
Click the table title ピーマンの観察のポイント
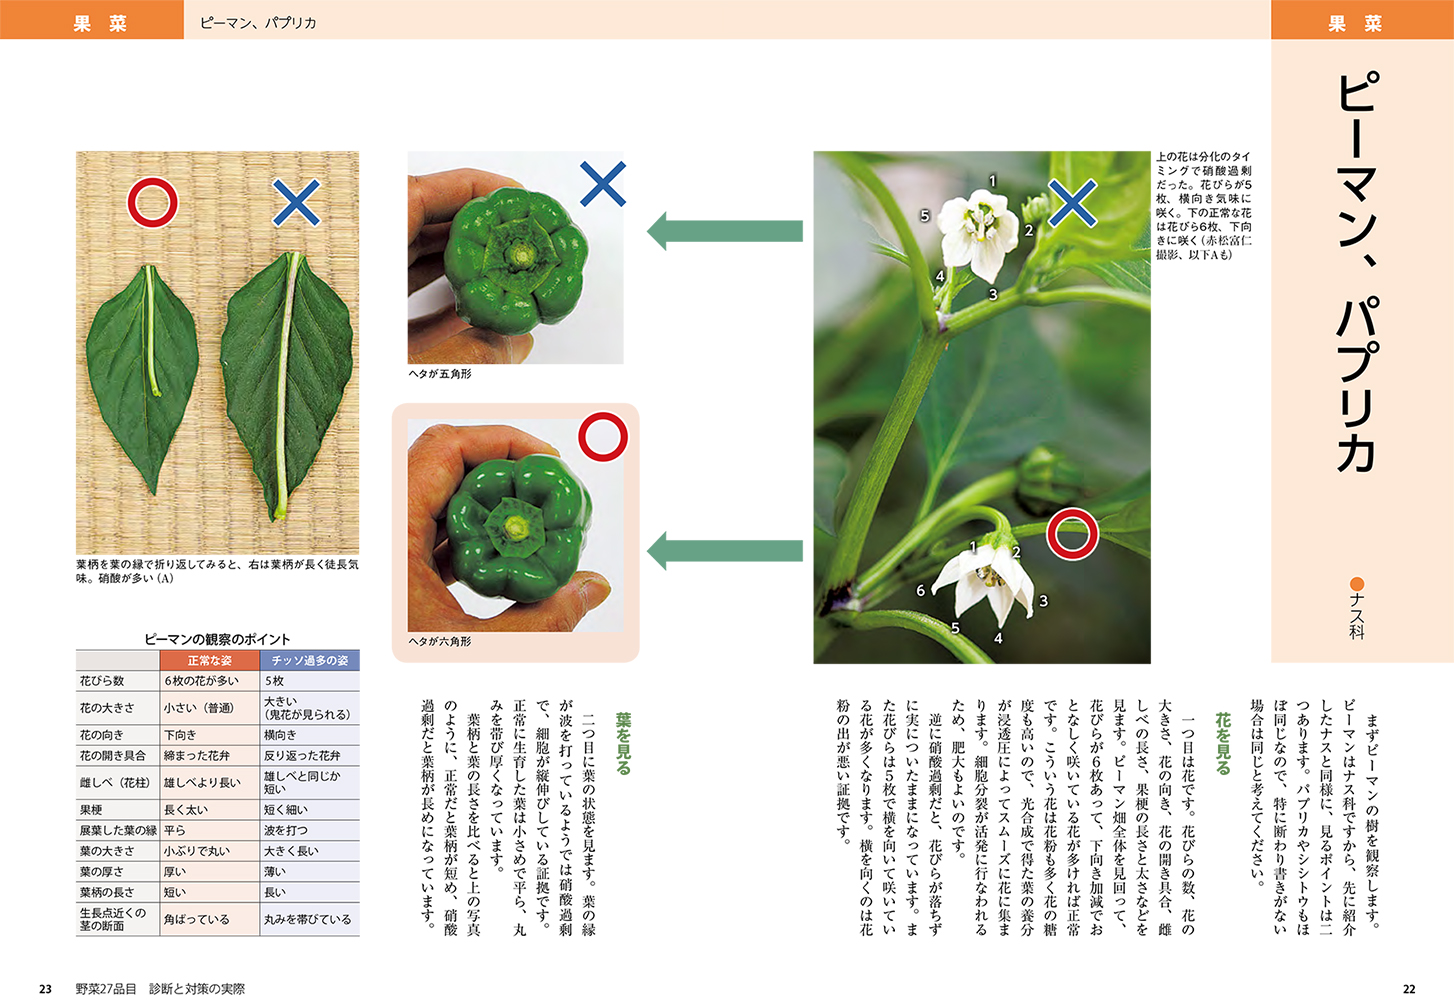tap(217, 639)
